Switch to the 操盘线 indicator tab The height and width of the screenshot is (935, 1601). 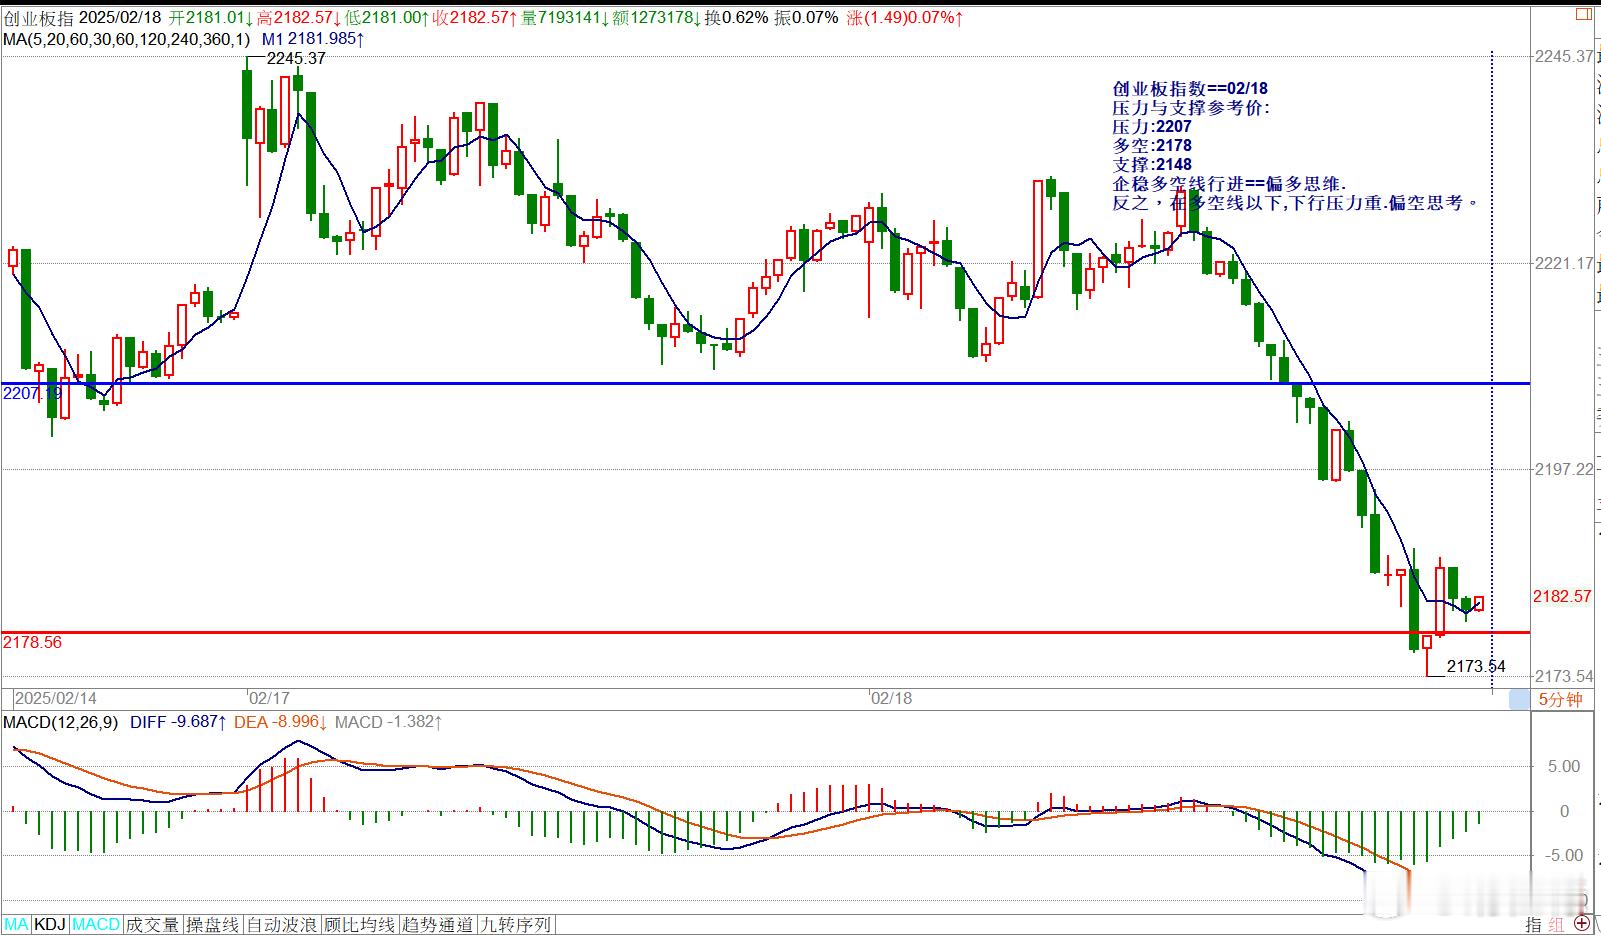pyautogui.click(x=213, y=925)
